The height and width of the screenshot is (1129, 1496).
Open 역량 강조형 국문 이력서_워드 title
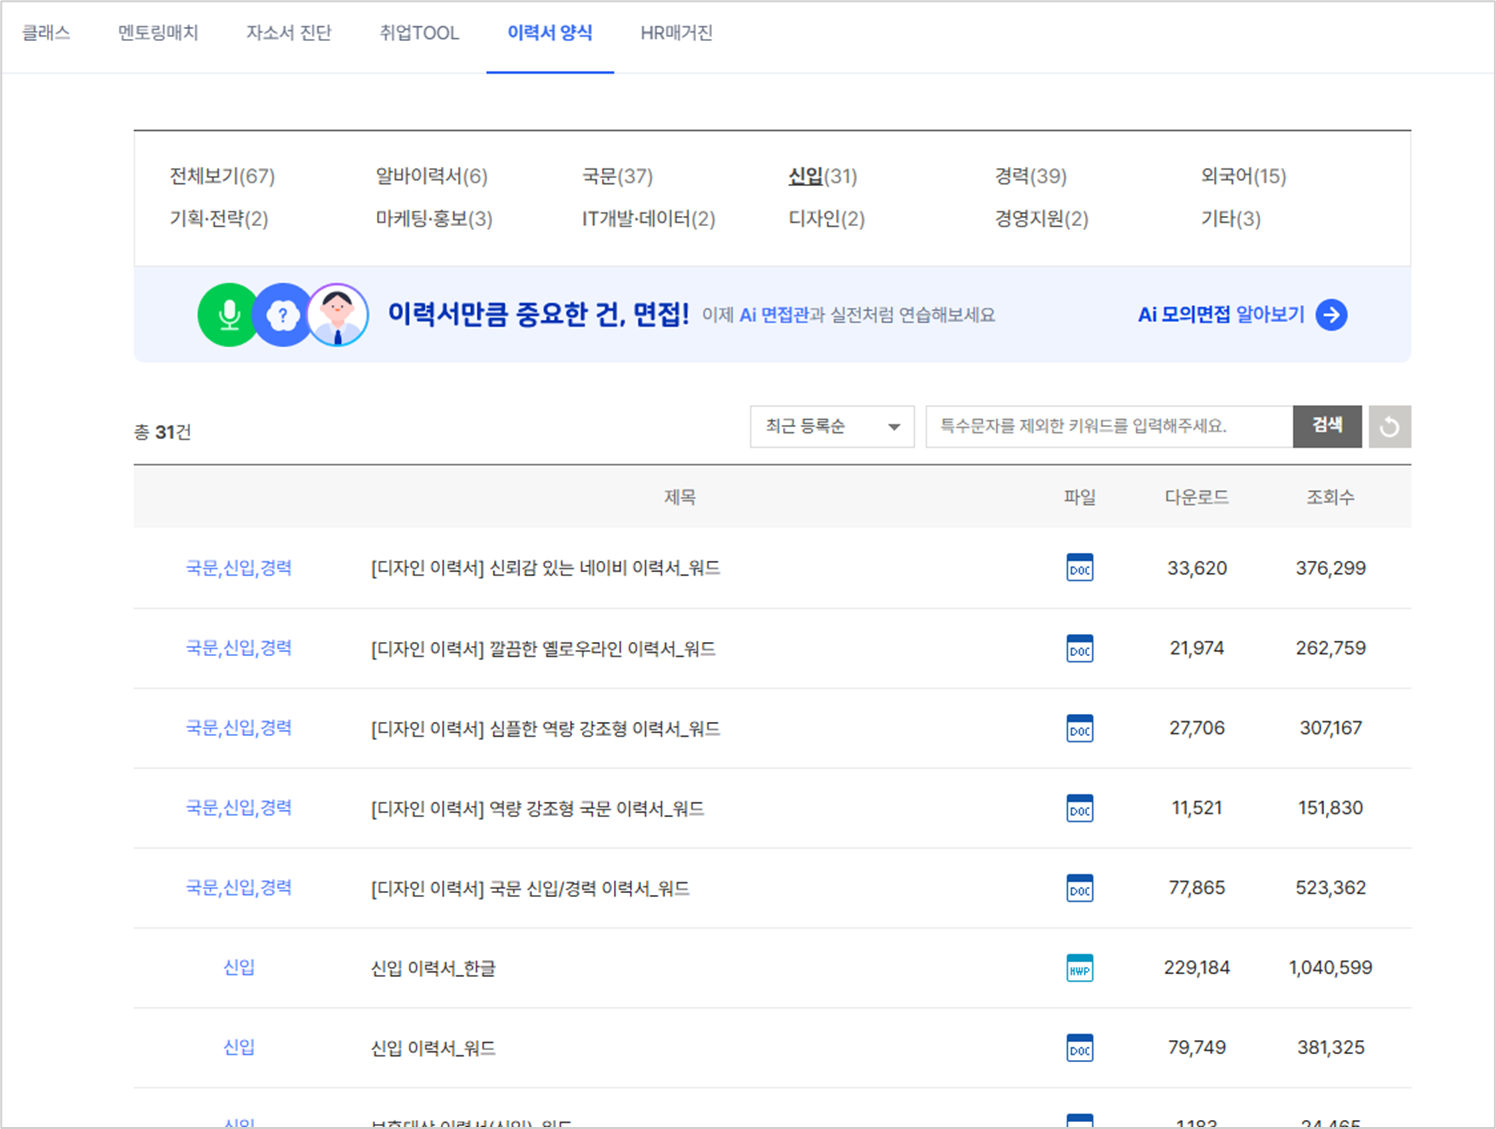tap(537, 809)
